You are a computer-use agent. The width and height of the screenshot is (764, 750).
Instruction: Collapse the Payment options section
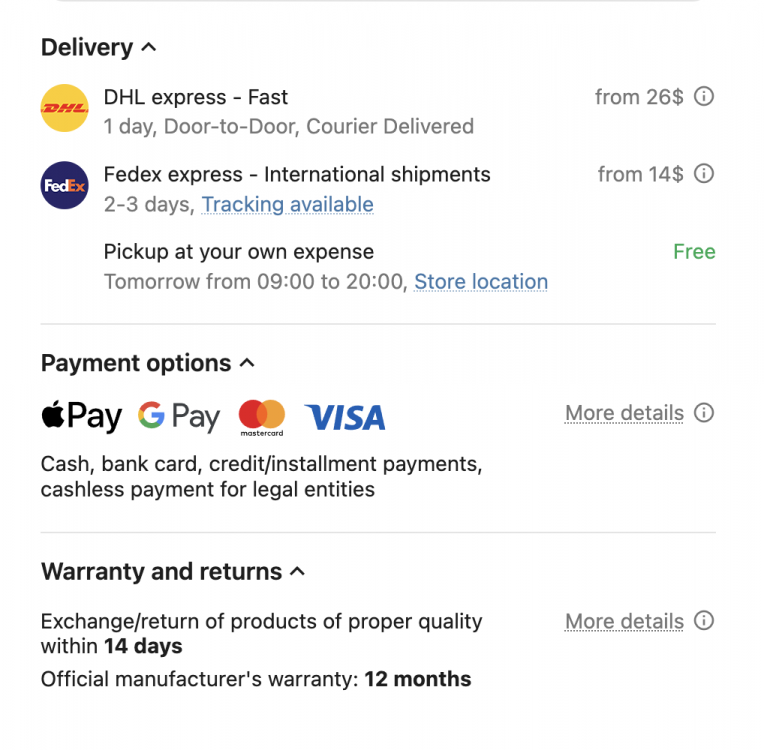(x=247, y=363)
